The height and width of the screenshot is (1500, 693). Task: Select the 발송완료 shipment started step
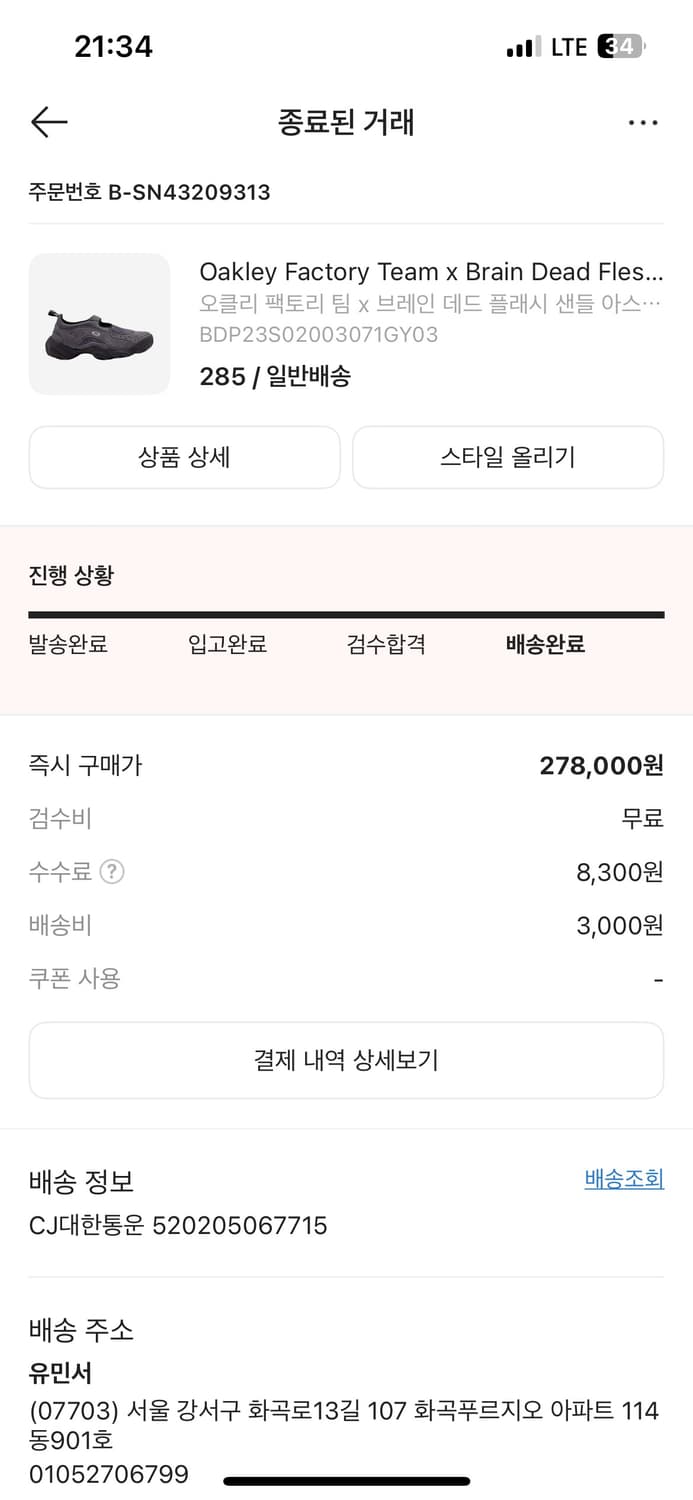click(68, 645)
